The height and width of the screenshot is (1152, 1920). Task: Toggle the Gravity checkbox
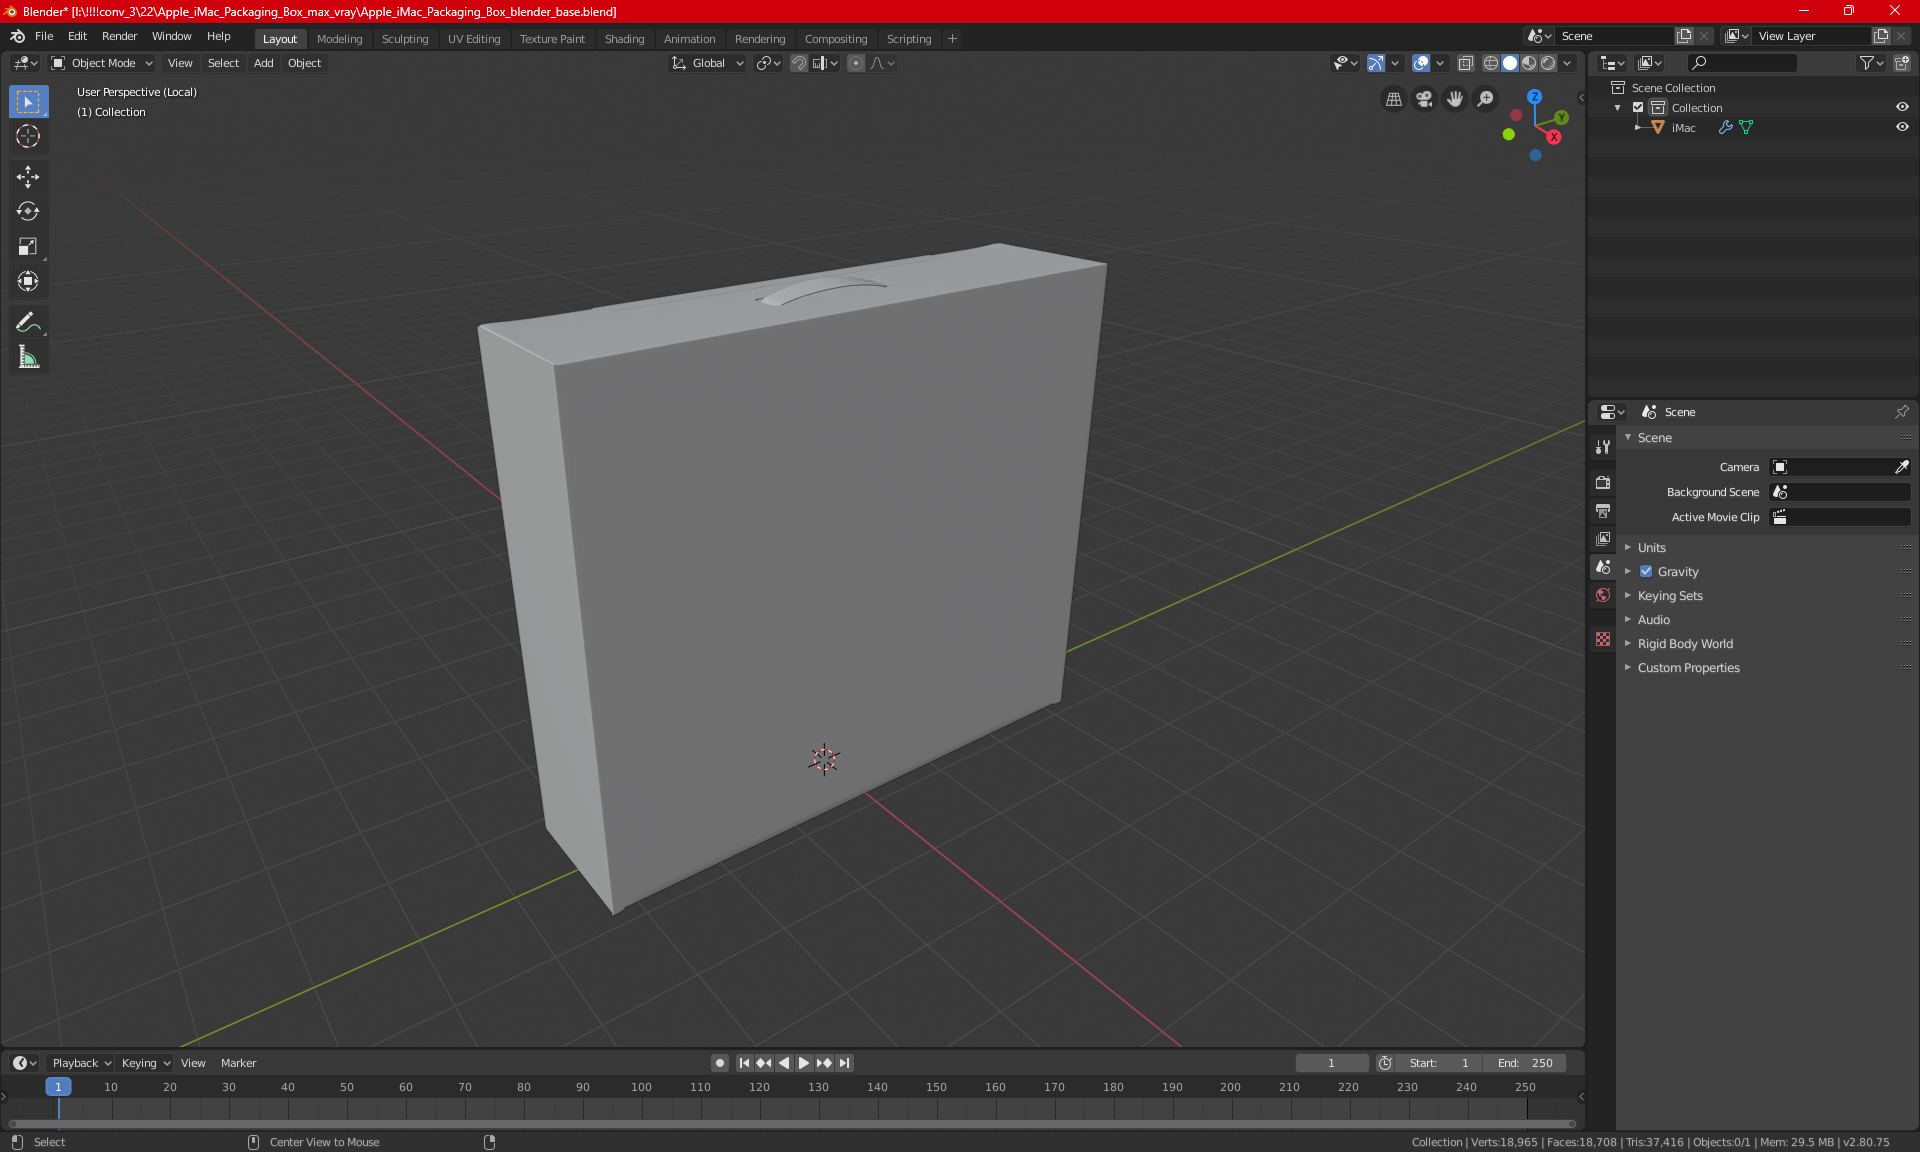[x=1646, y=572]
